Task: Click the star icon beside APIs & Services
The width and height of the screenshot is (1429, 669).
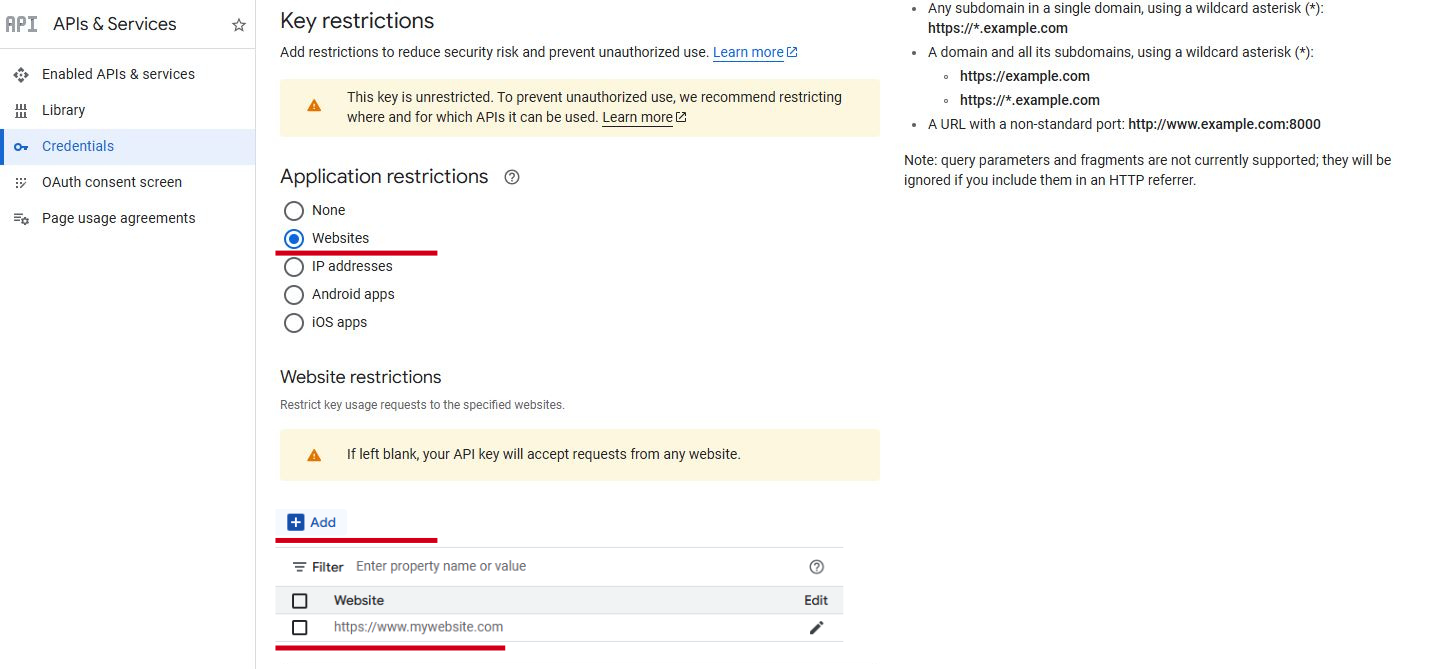Action: [239, 25]
